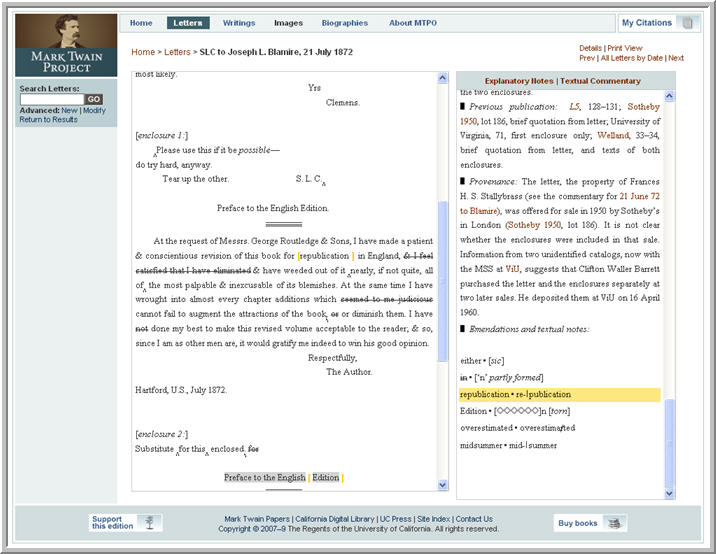Click notes pane scroll down arrow
The height and width of the screenshot is (554, 716).
point(669,493)
